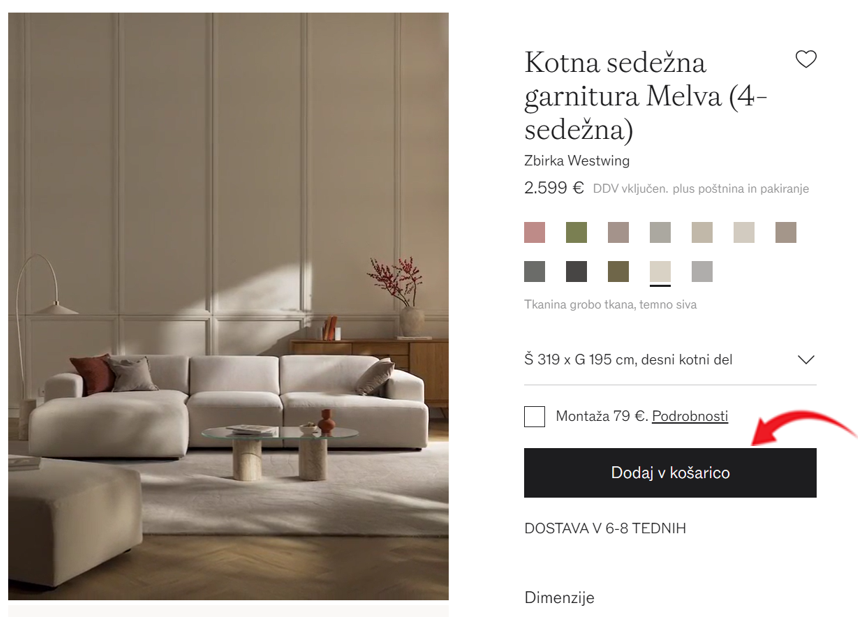Pick the underlined cream swatch
This screenshot has width=863, height=622.
[660, 271]
